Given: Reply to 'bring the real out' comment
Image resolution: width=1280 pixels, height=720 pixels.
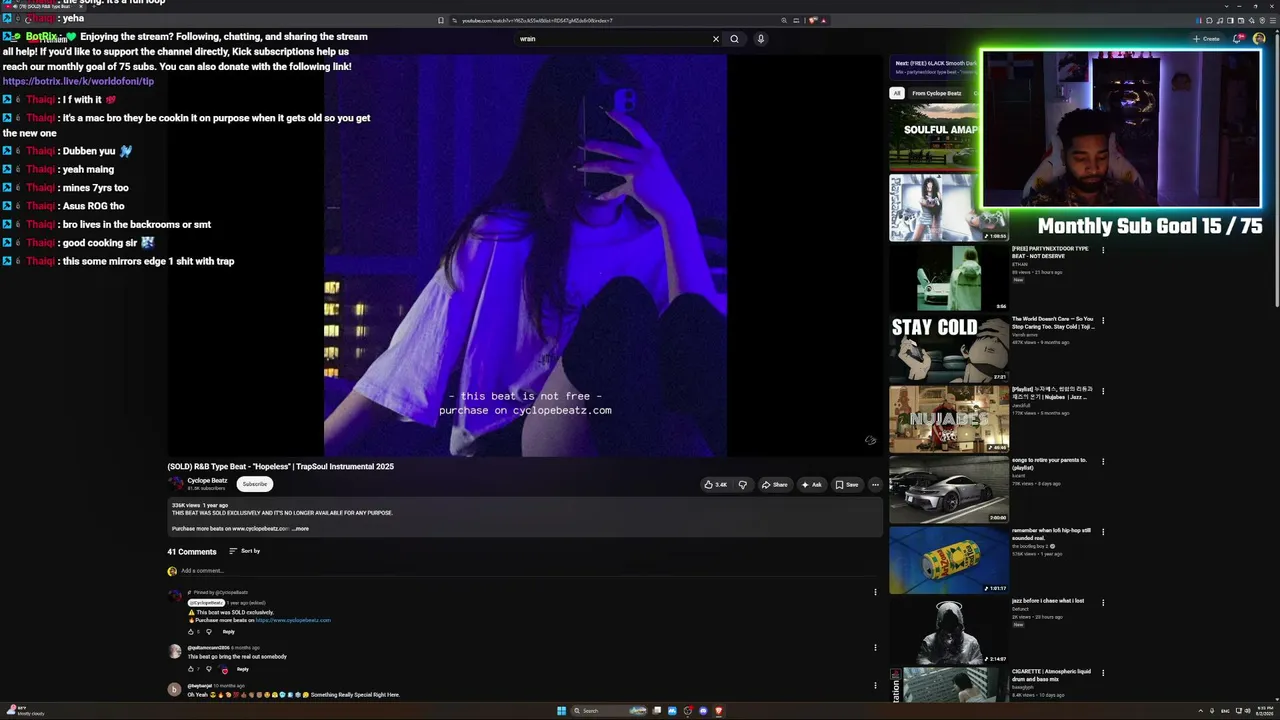Looking at the screenshot, I should [242, 669].
